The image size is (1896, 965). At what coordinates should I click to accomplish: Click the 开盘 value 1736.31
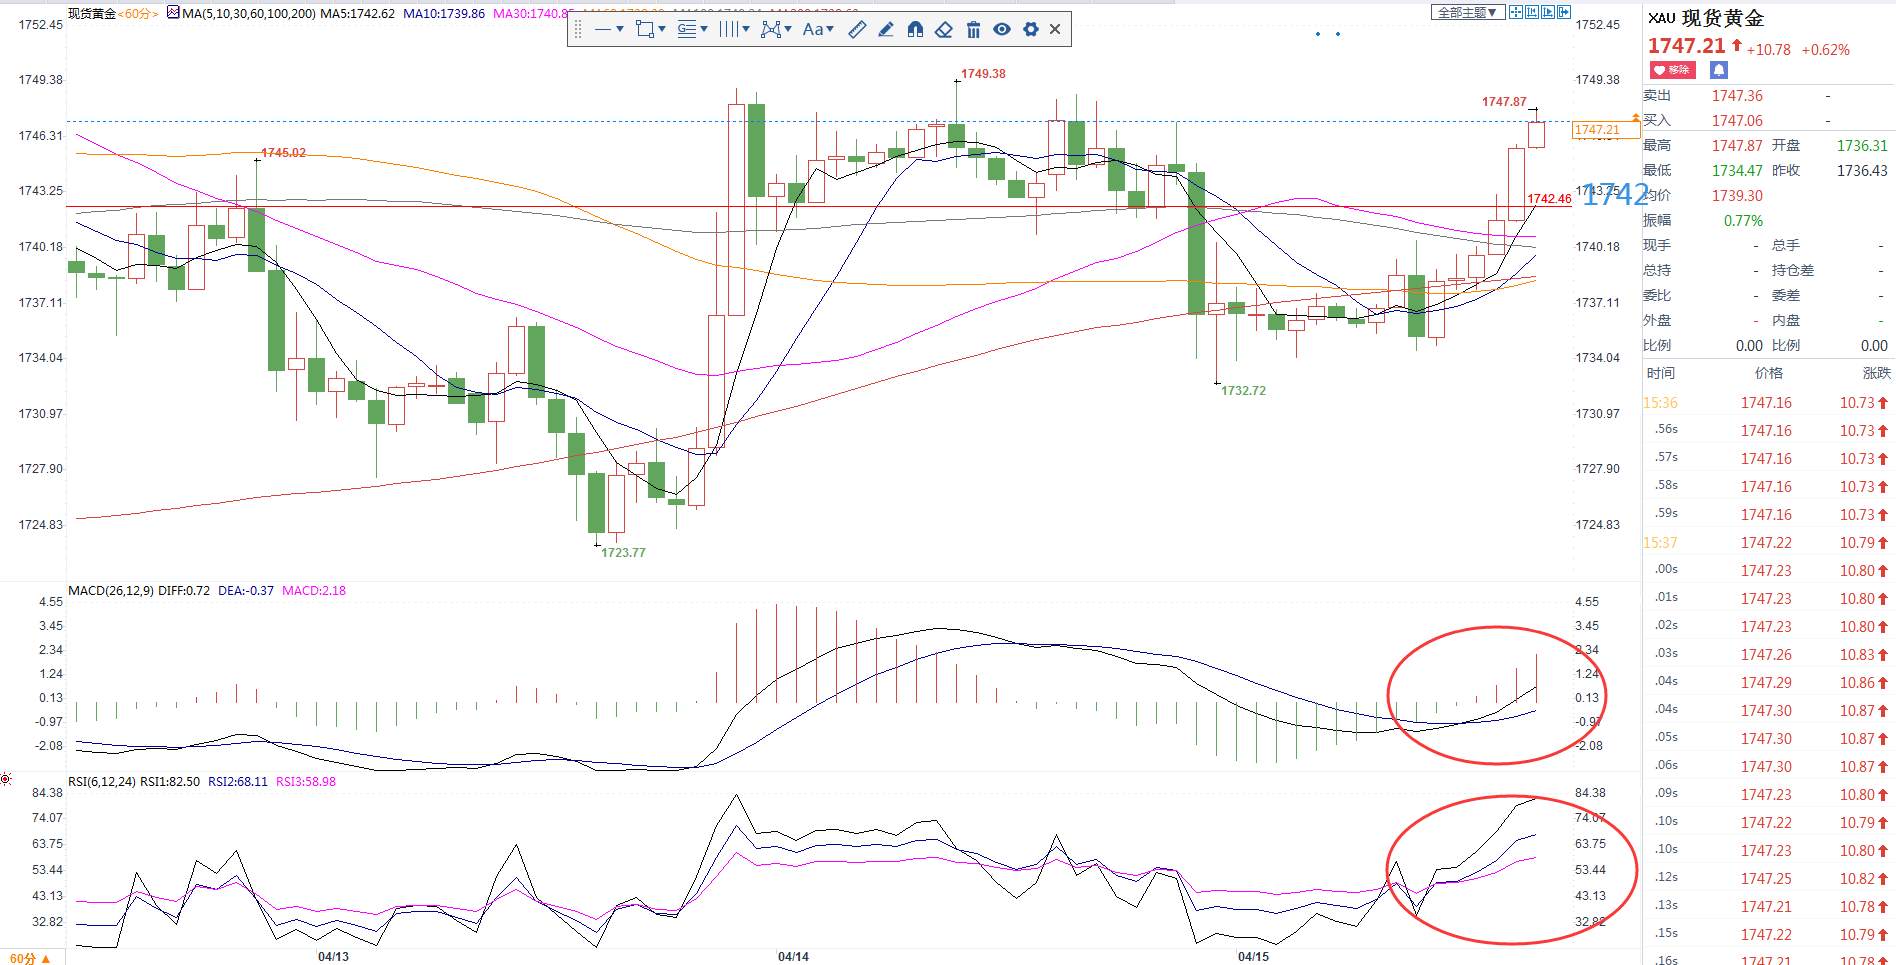coord(1862,146)
